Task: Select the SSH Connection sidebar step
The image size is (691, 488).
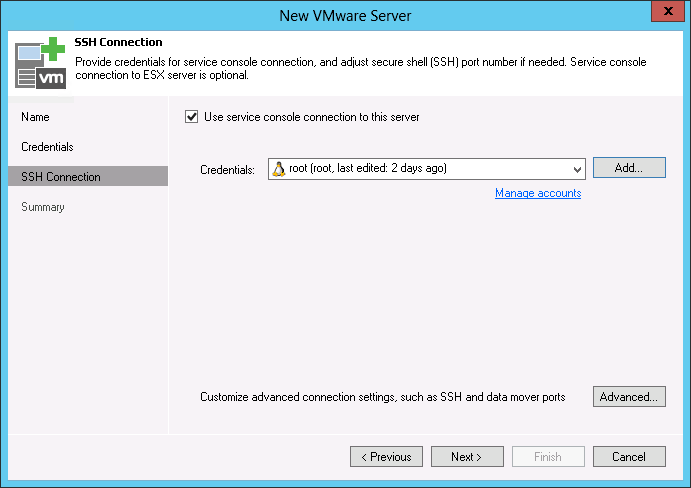Action: pos(61,177)
